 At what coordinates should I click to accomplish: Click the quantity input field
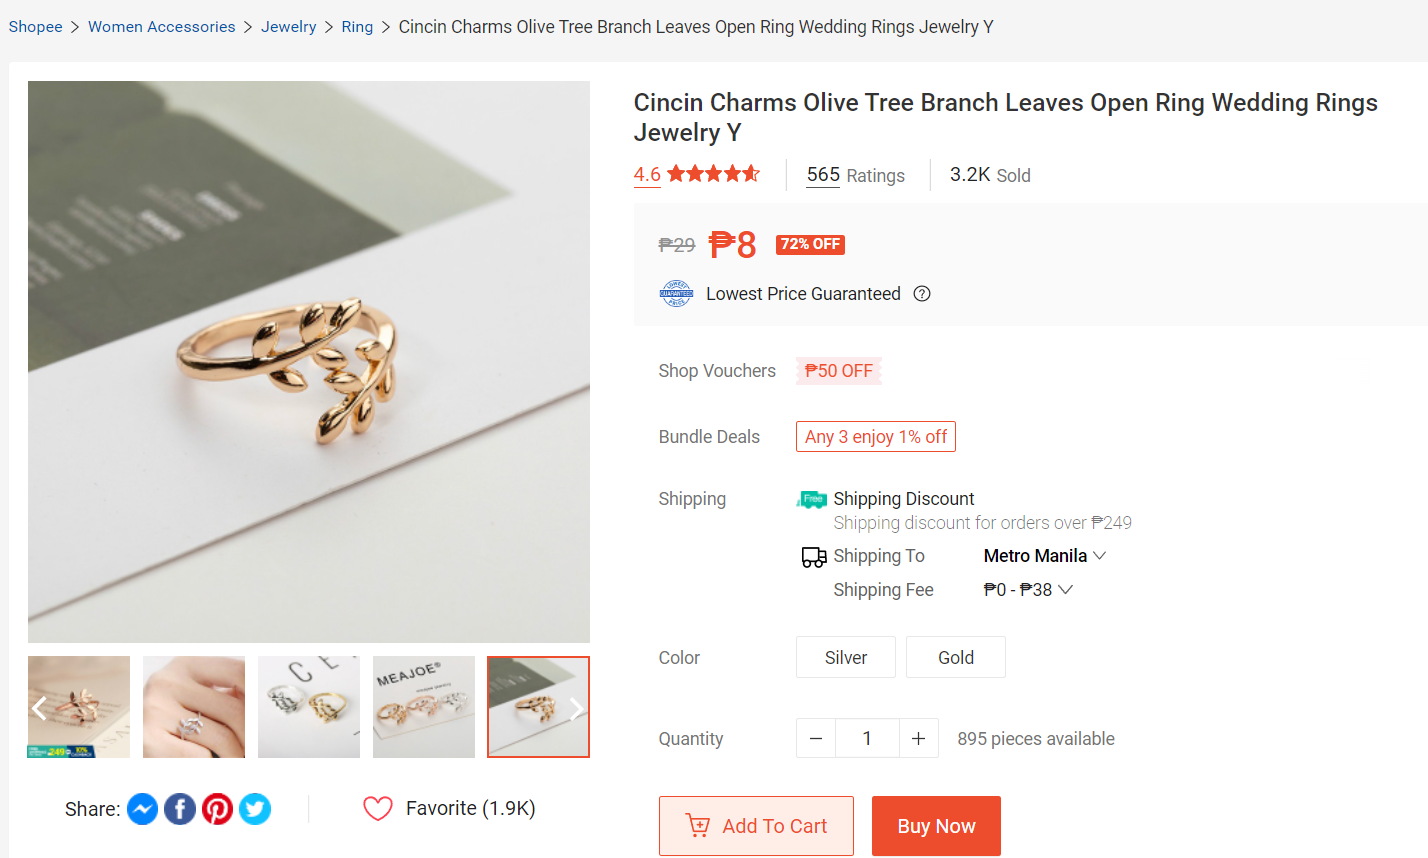[867, 739]
